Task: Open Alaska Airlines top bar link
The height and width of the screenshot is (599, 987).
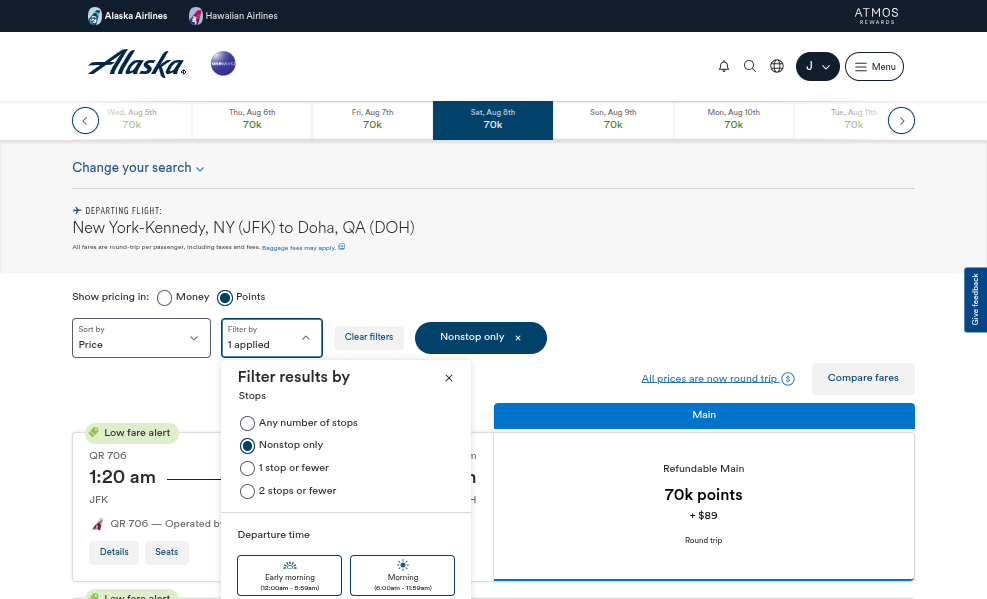Action: click(128, 16)
